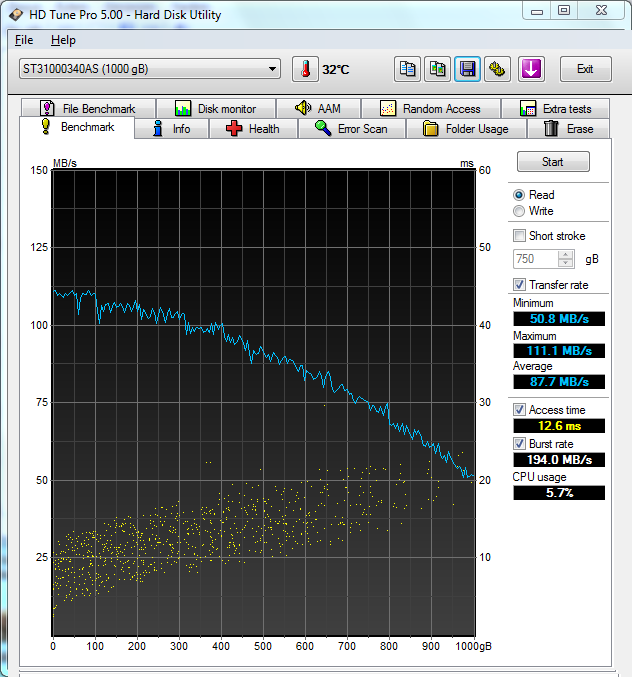Click the Exit button

click(585, 69)
